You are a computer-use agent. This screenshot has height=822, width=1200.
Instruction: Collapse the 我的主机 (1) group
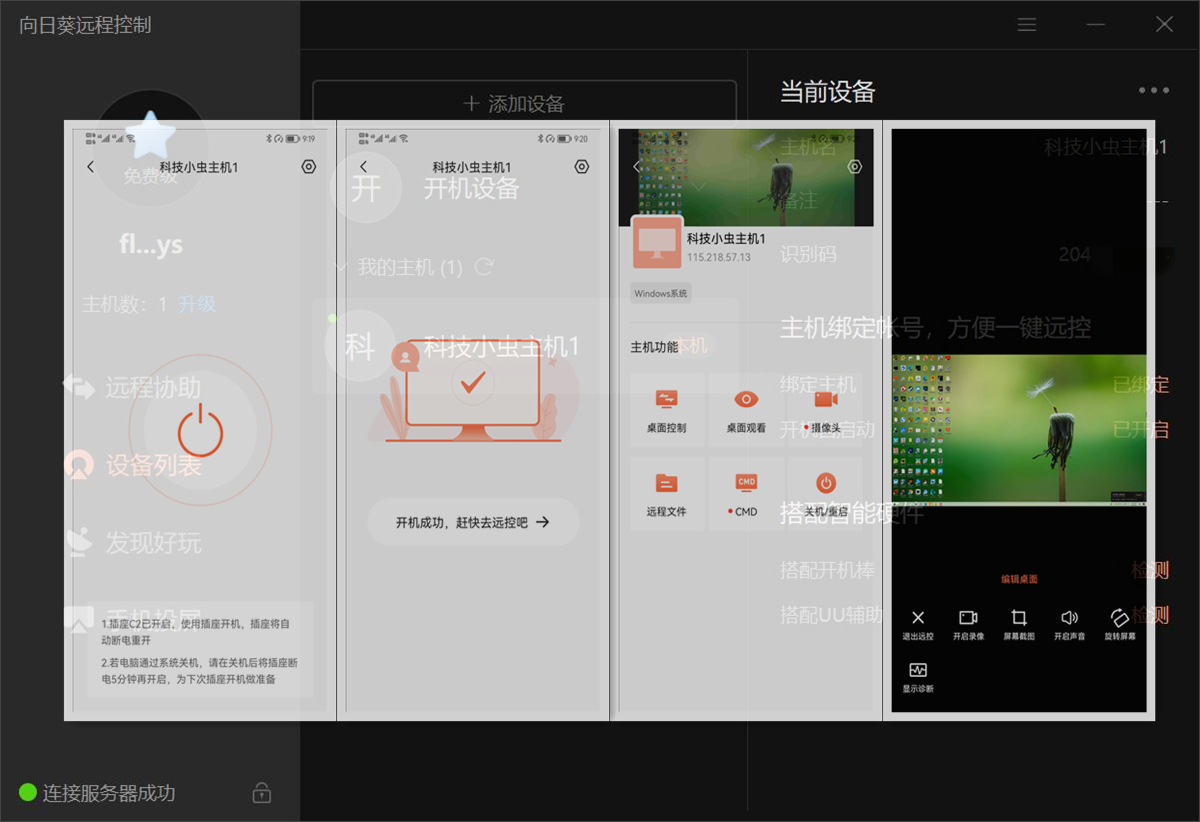click(x=341, y=267)
